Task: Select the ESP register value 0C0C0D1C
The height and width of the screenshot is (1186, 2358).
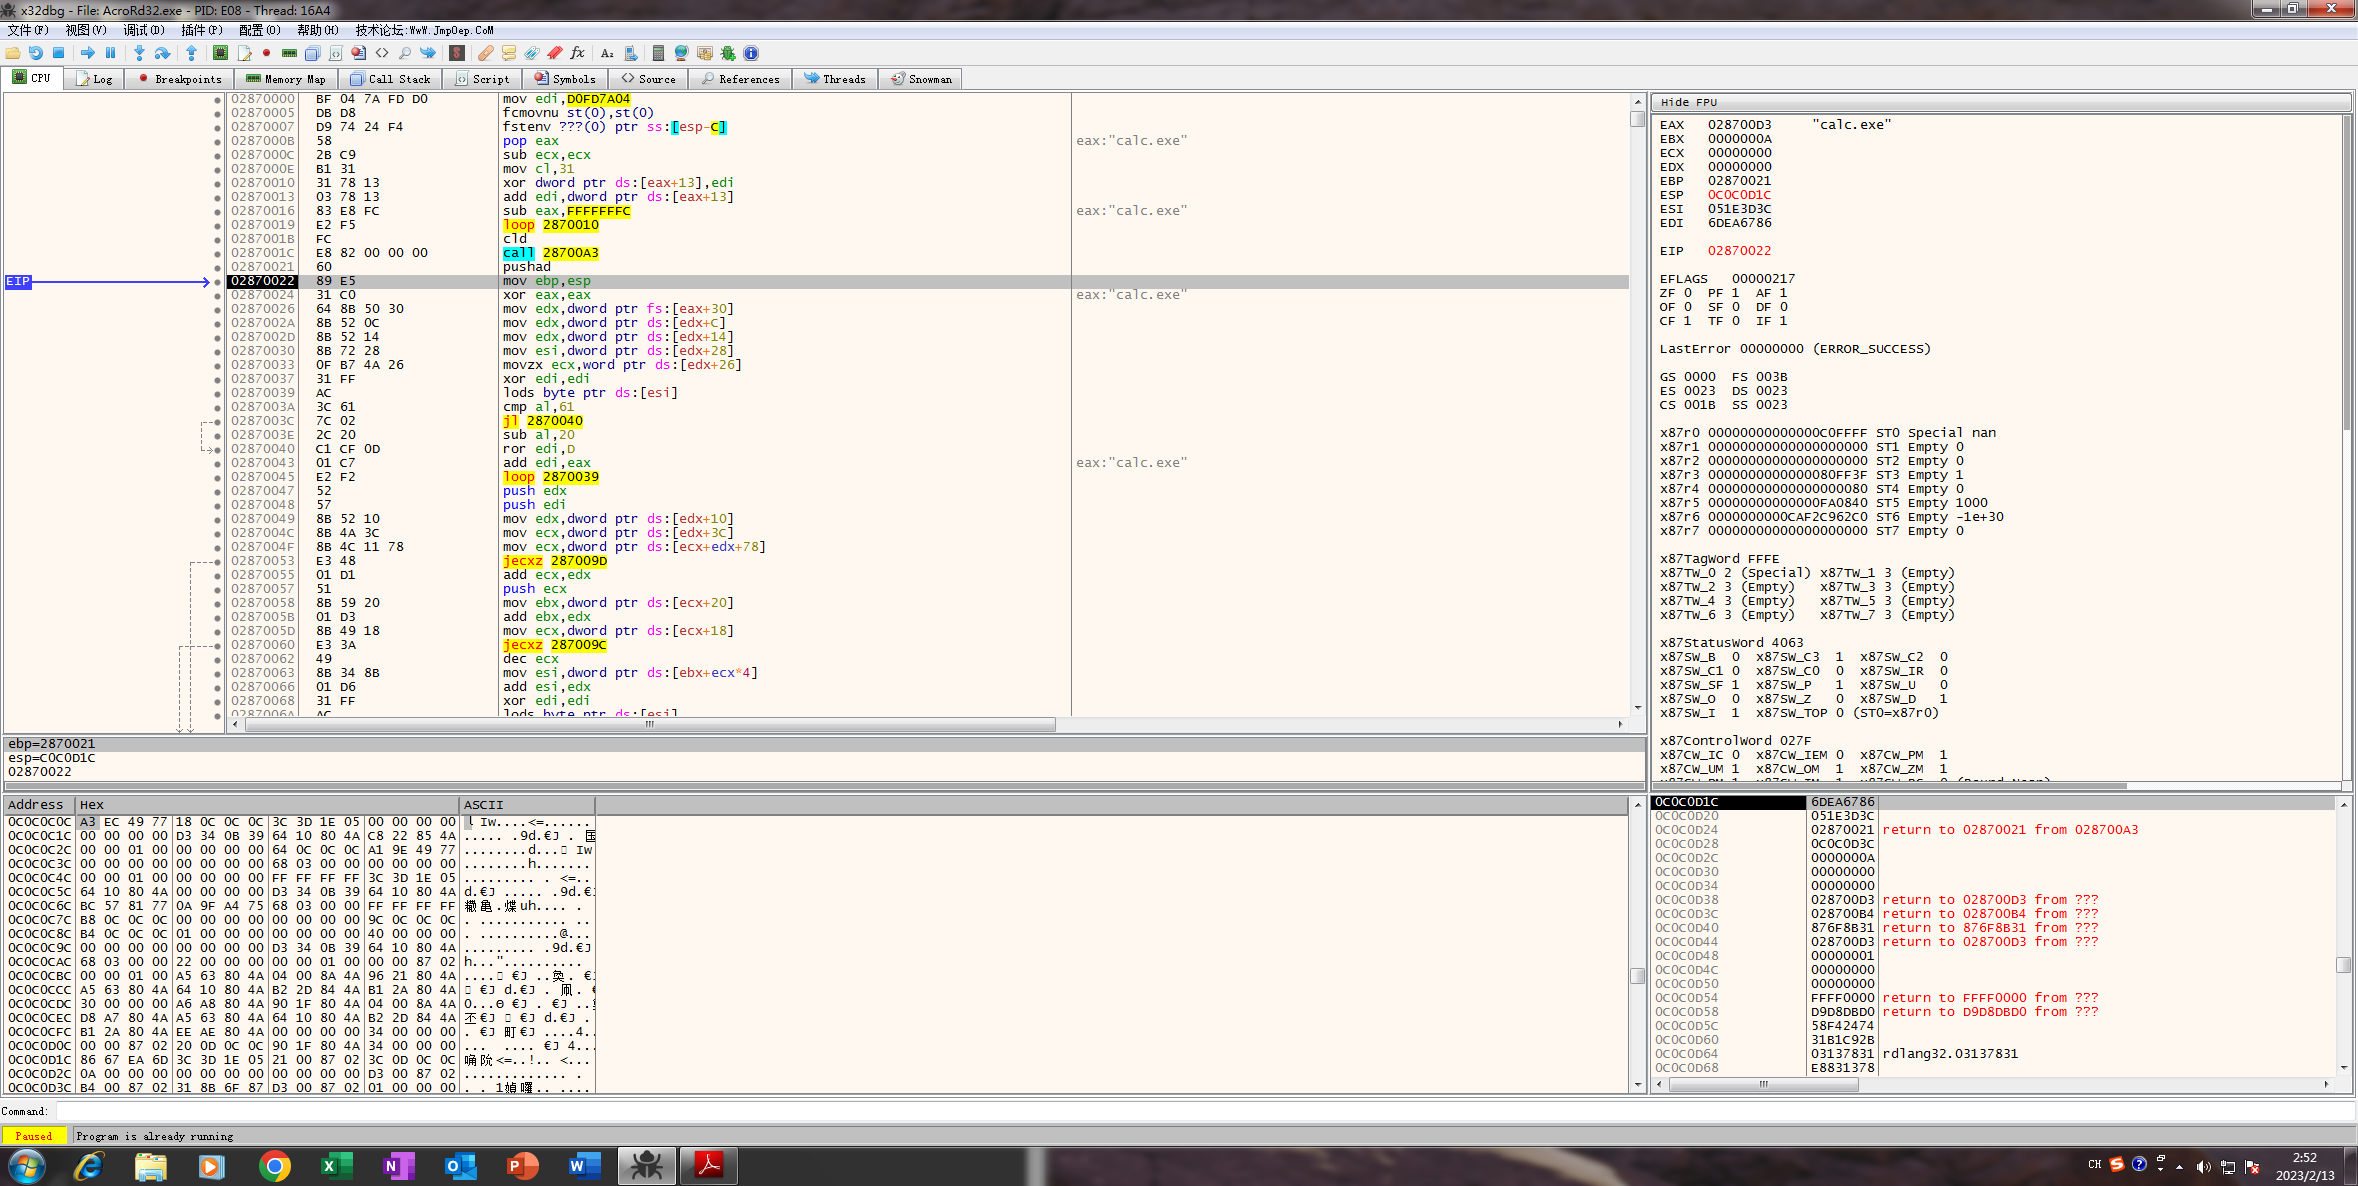Action: (x=1739, y=195)
